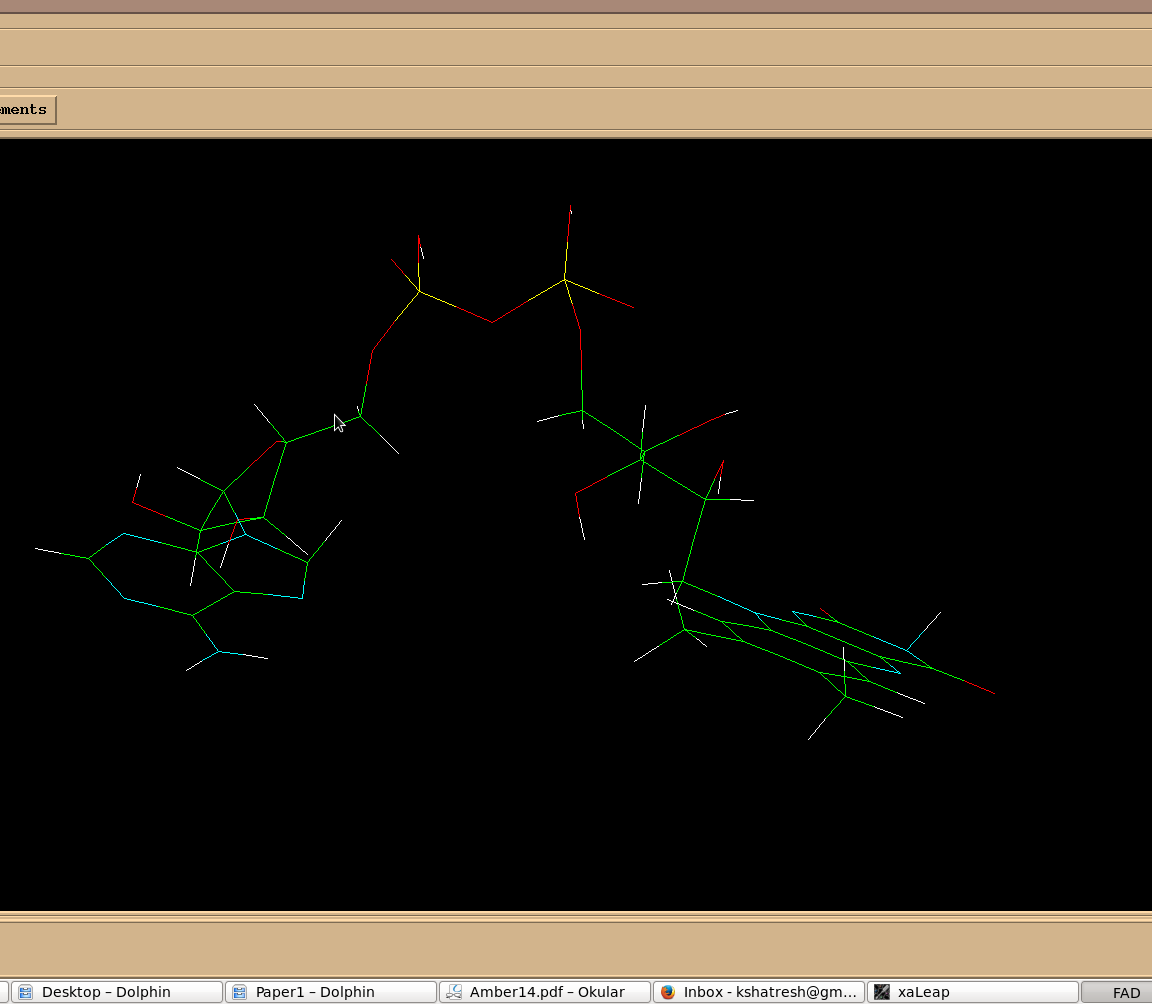Click the Dolphin icon beside Desktop taskbar entry
Viewport: 1152px width, 1004px height.
tap(25, 992)
